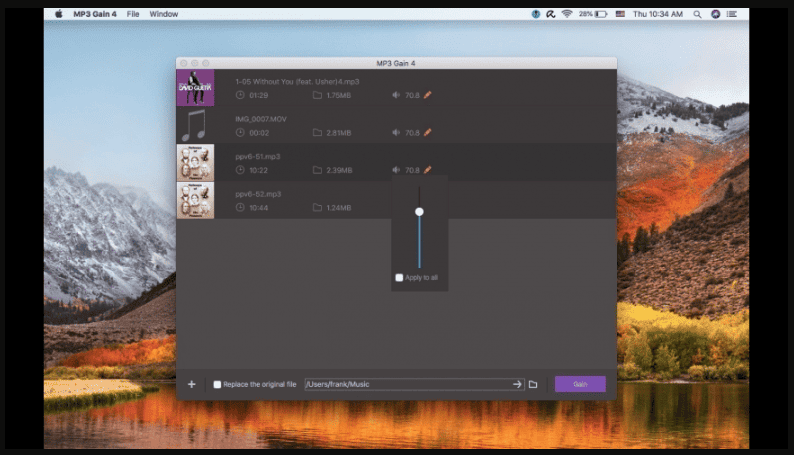Select file name ppv6-51.mp3
The image size is (794, 455).
[x=258, y=156]
